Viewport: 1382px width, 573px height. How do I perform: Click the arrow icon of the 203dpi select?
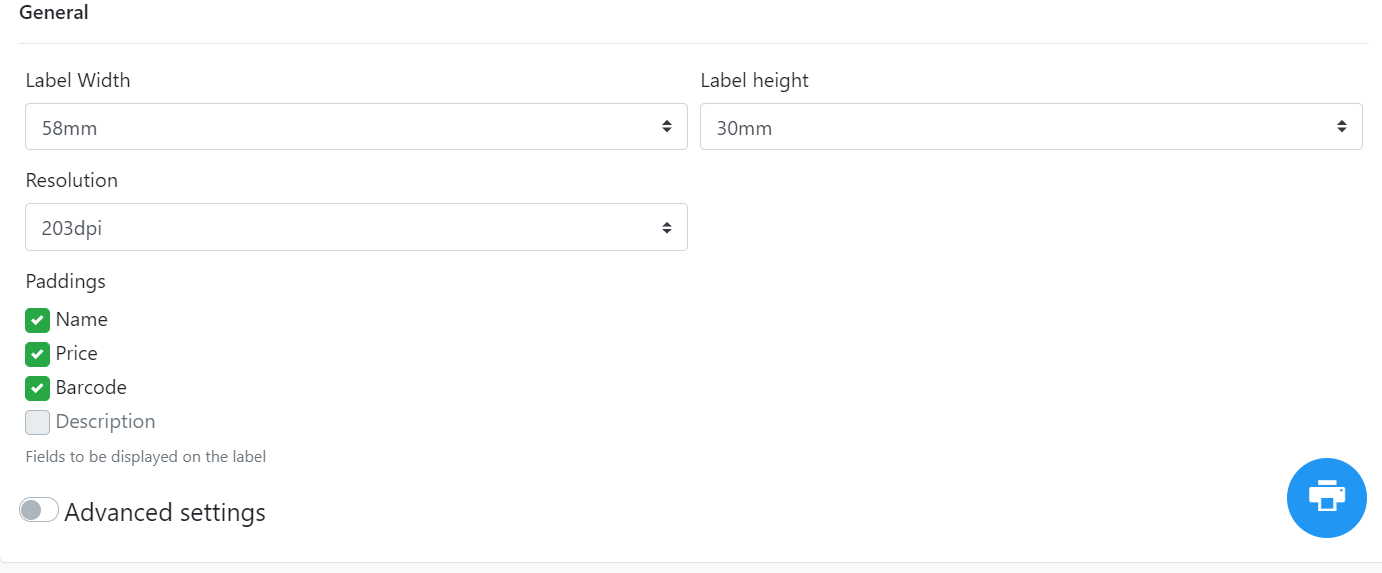point(667,228)
